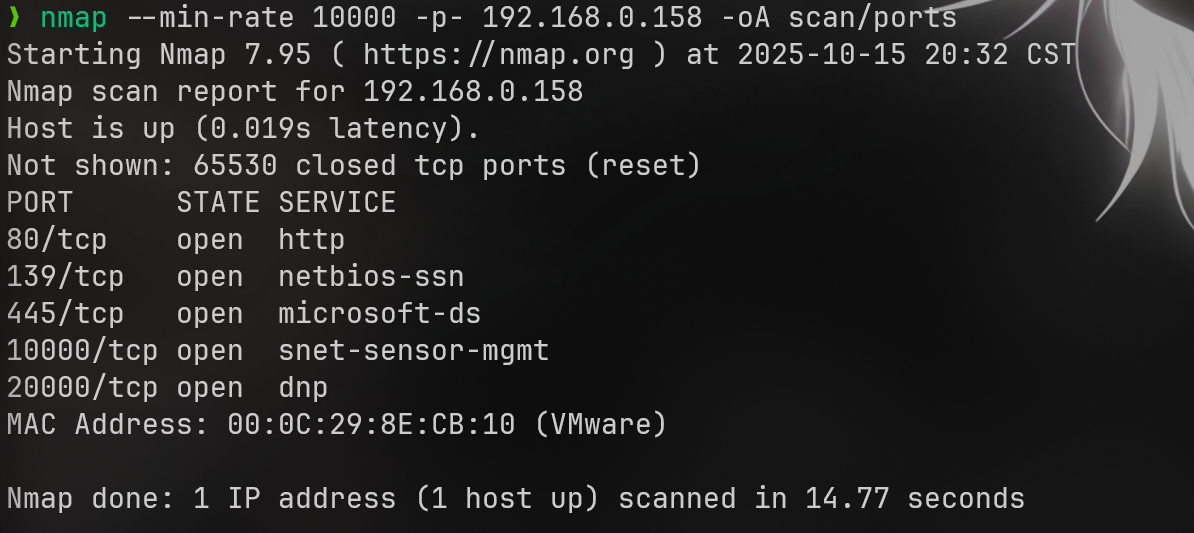Click the microsoft-ds service name
Viewport: 1194px width, 533px height.
[380, 314]
